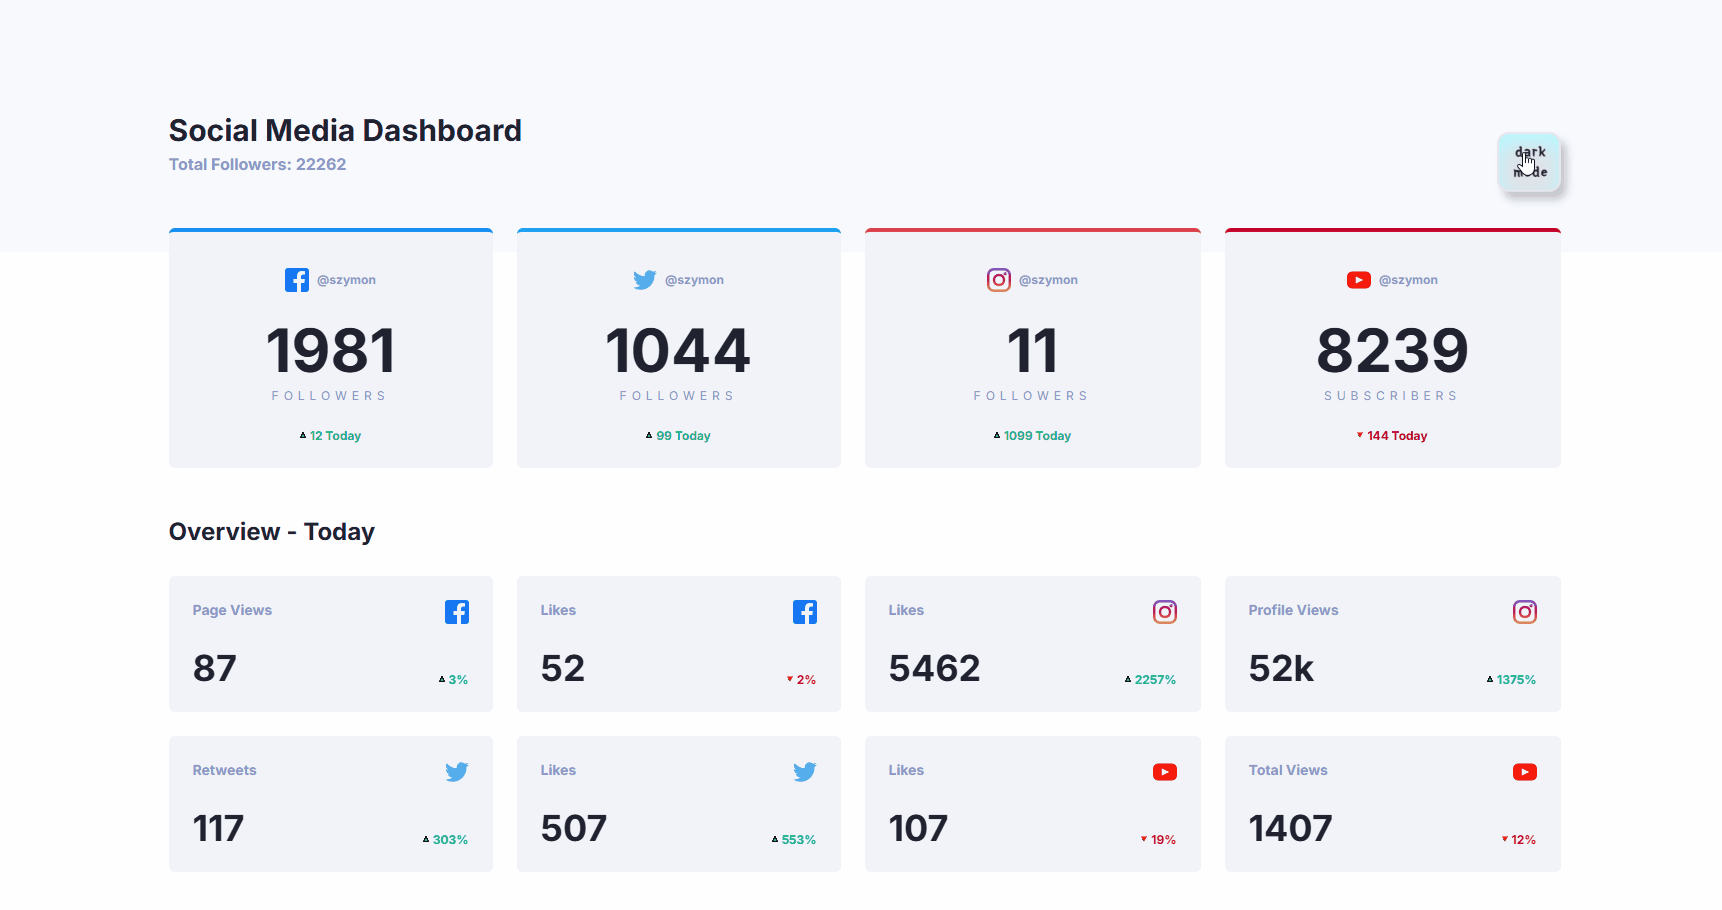Click the Facebook icon on the 52 Likes card
Screen dimensions: 1722x910
click(805, 612)
